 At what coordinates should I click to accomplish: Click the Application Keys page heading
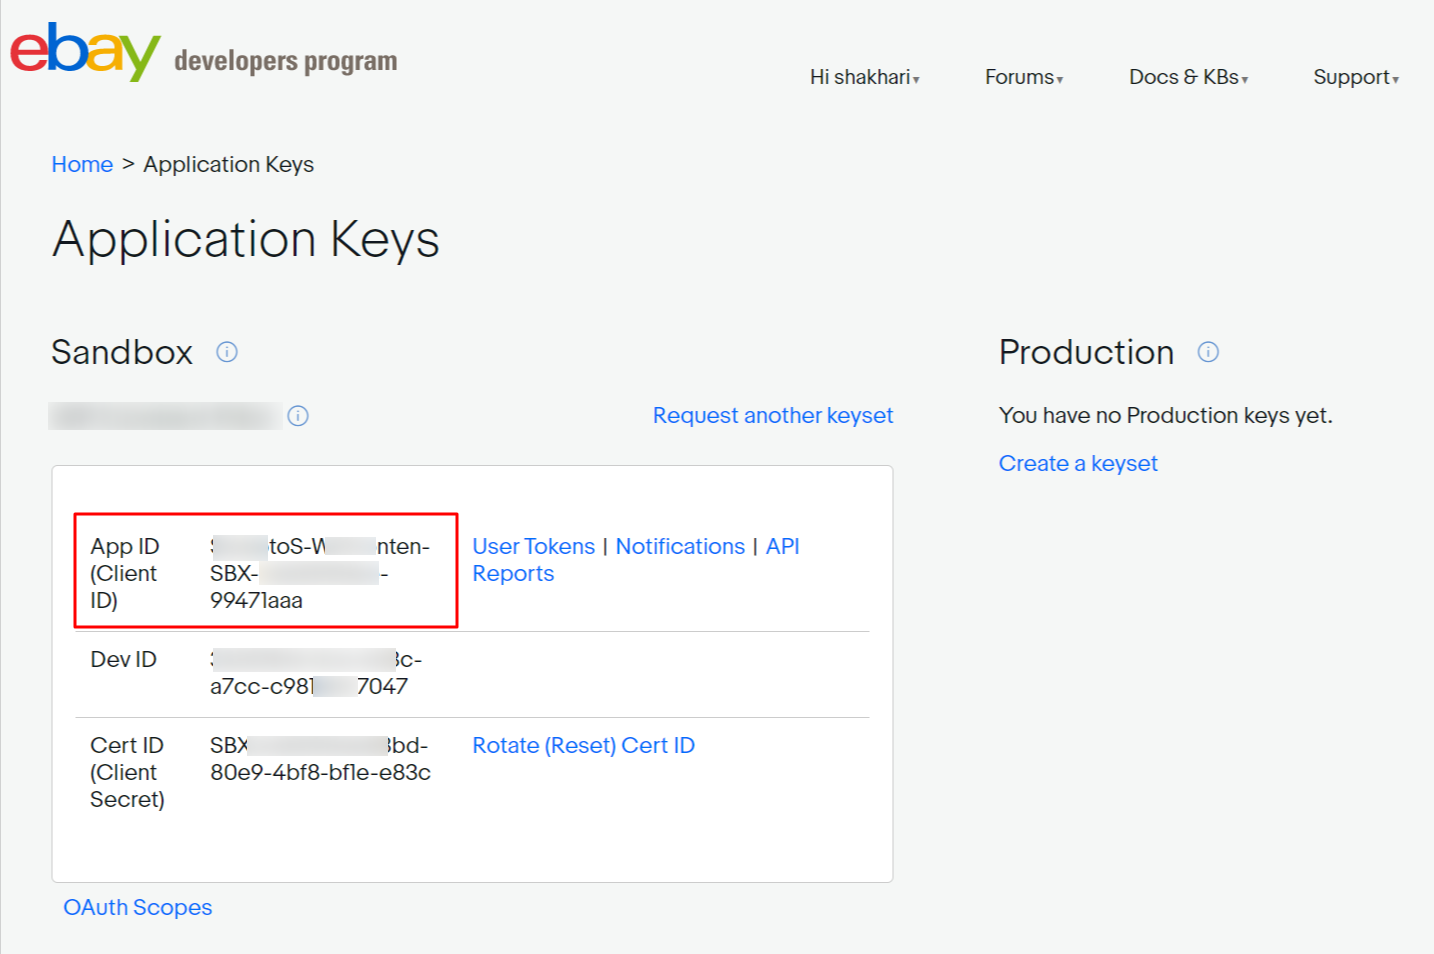246,240
